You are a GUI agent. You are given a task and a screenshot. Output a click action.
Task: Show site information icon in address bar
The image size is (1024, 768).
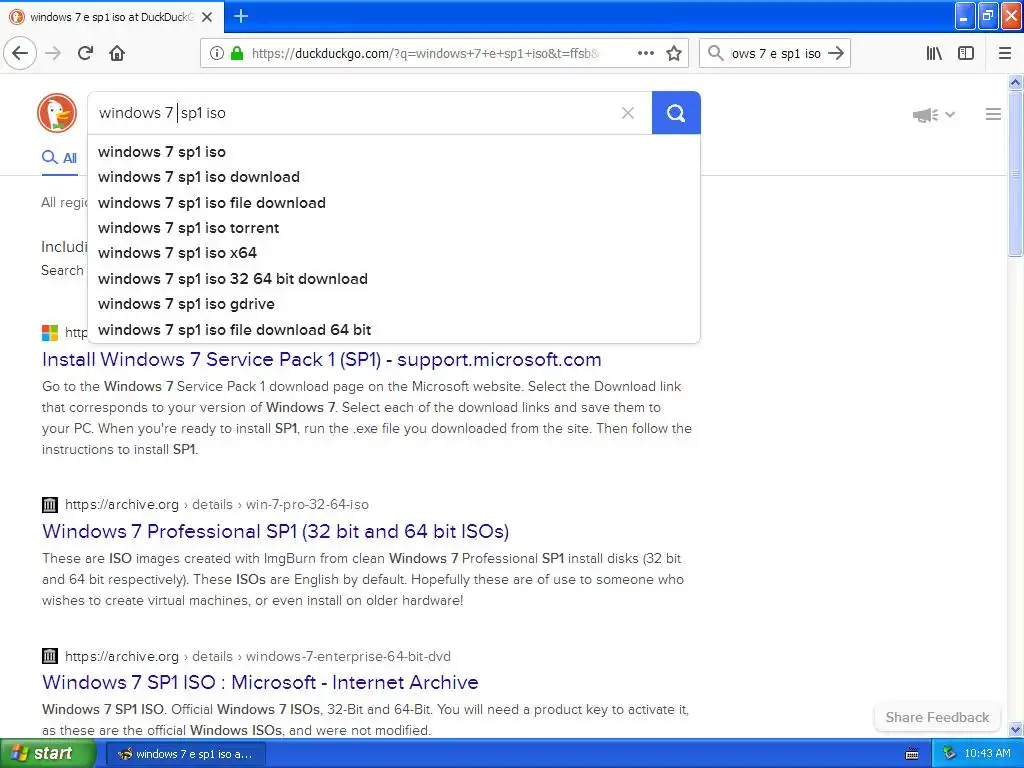[217, 53]
